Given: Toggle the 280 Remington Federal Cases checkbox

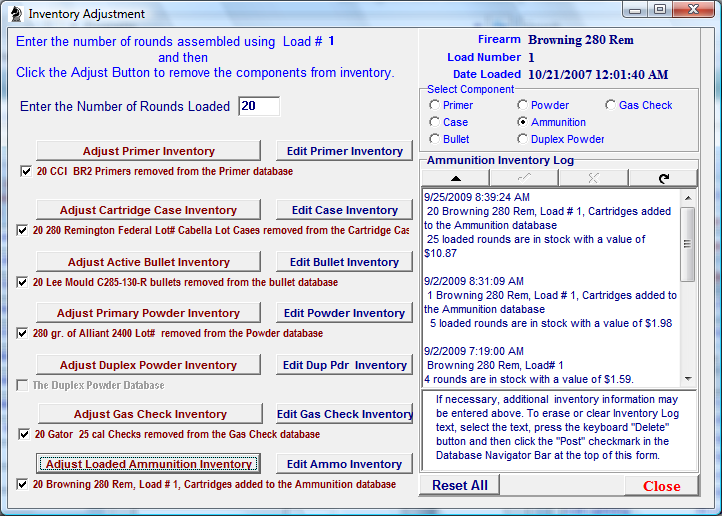Looking at the screenshot, I should 22,230.
